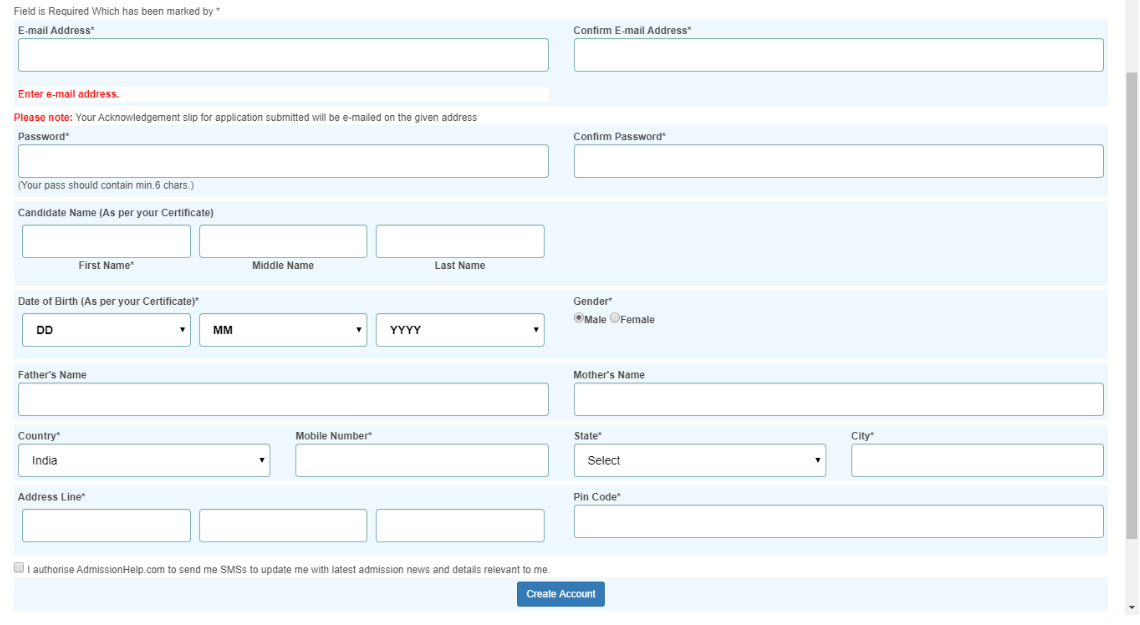Click the Pin Code input field

(x=838, y=521)
